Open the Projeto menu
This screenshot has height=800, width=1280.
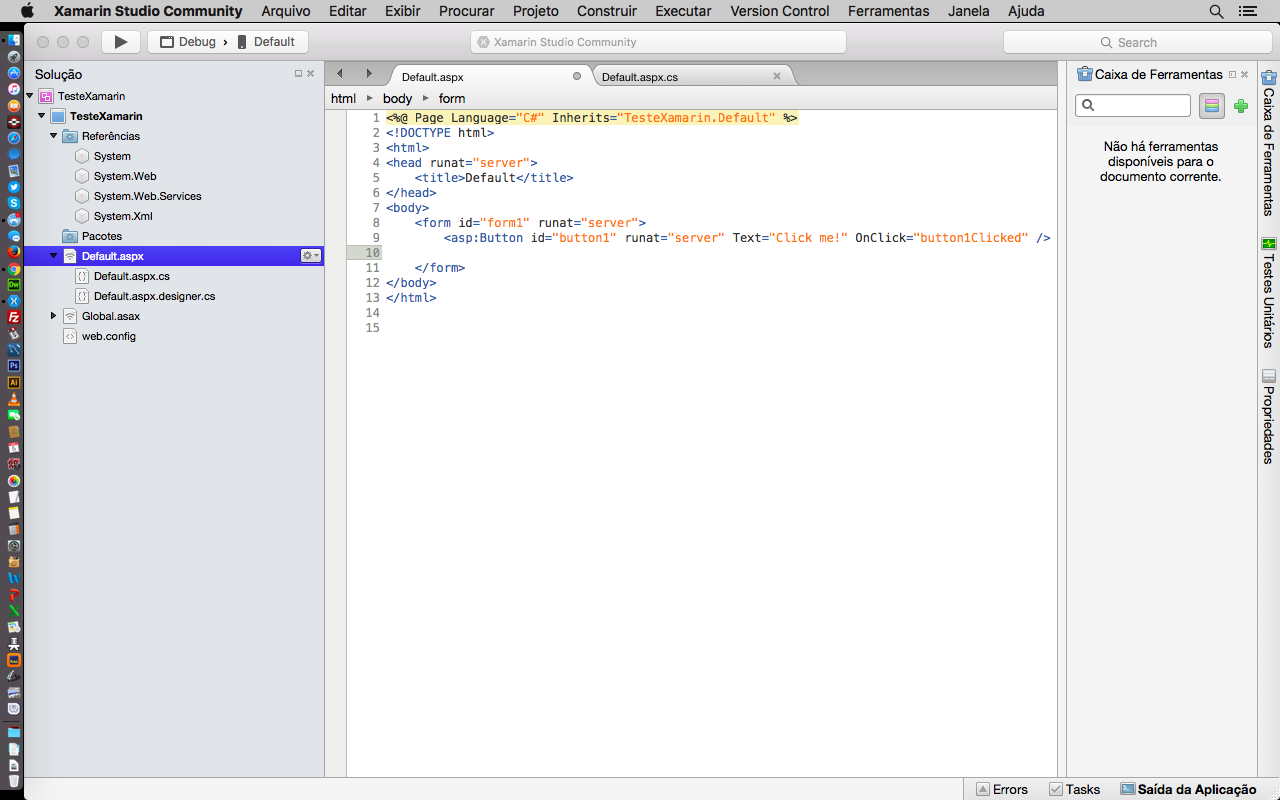pos(536,11)
